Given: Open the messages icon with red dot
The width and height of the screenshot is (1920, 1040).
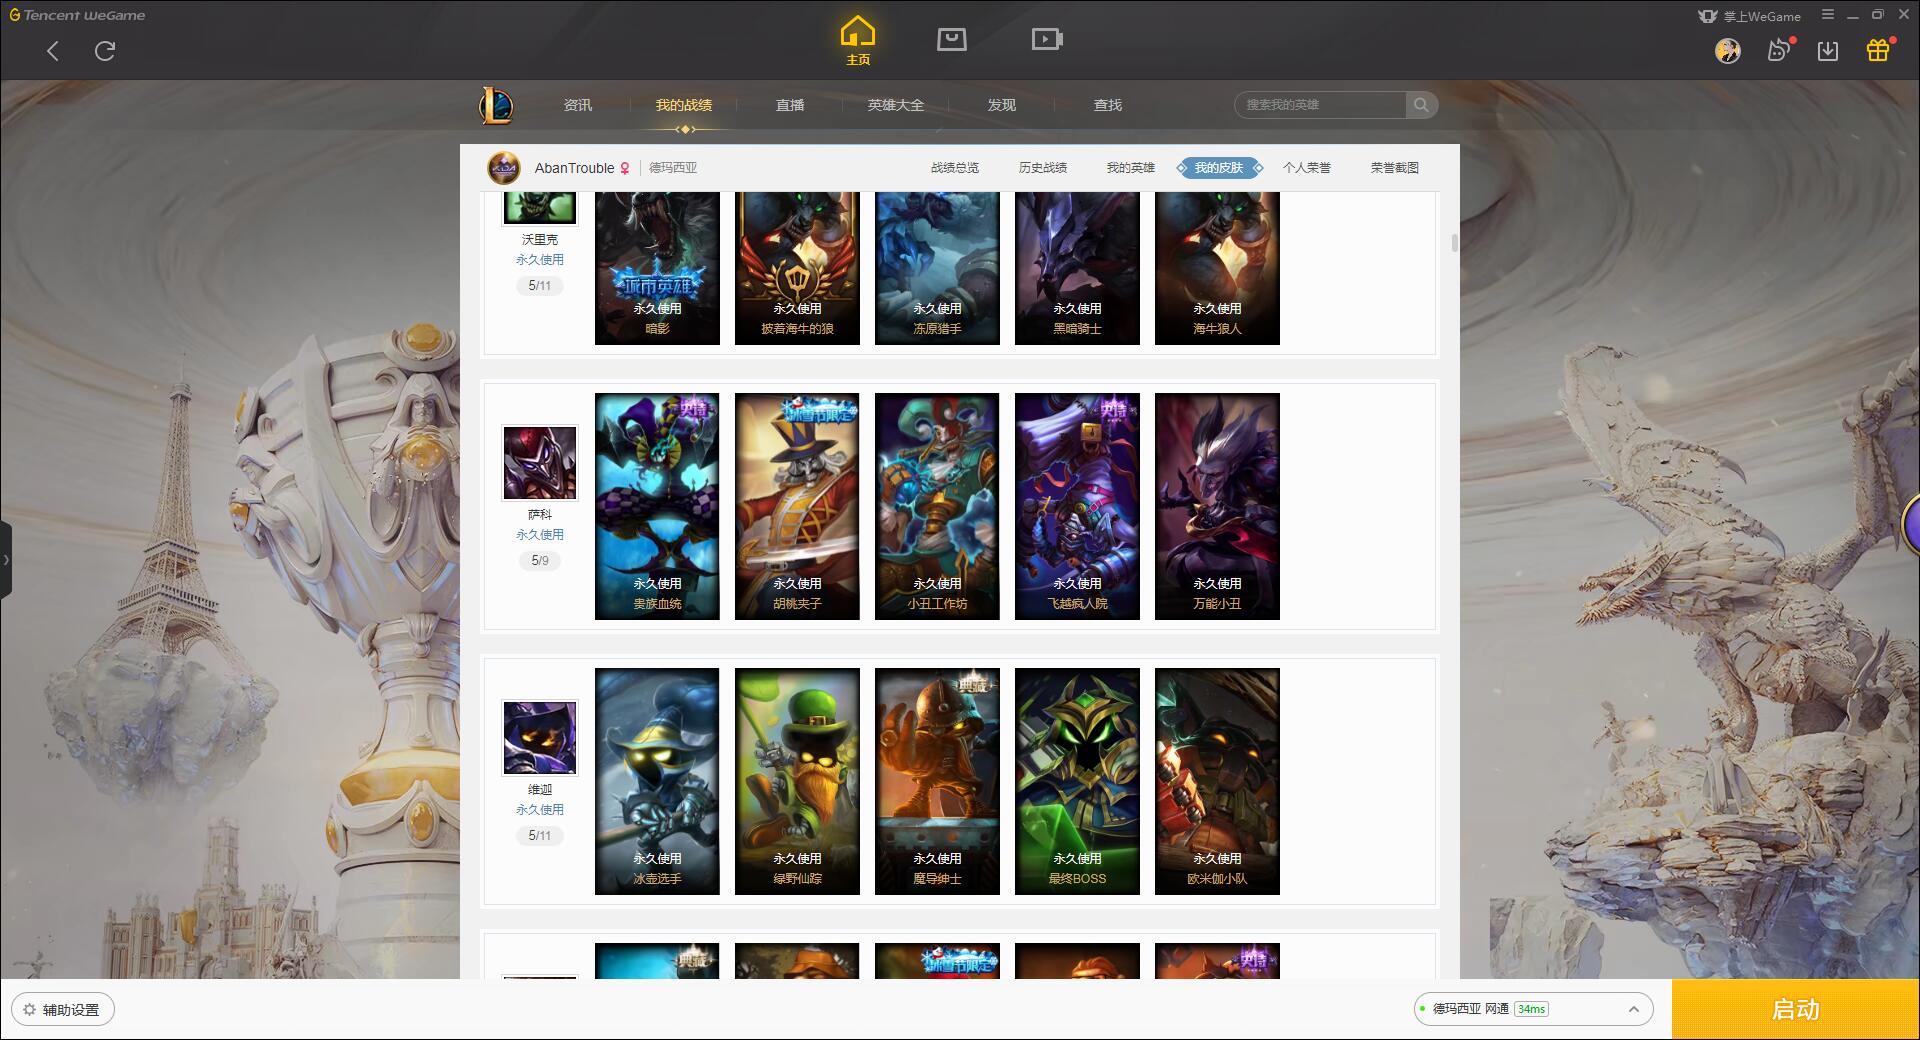Looking at the screenshot, I should 1779,50.
